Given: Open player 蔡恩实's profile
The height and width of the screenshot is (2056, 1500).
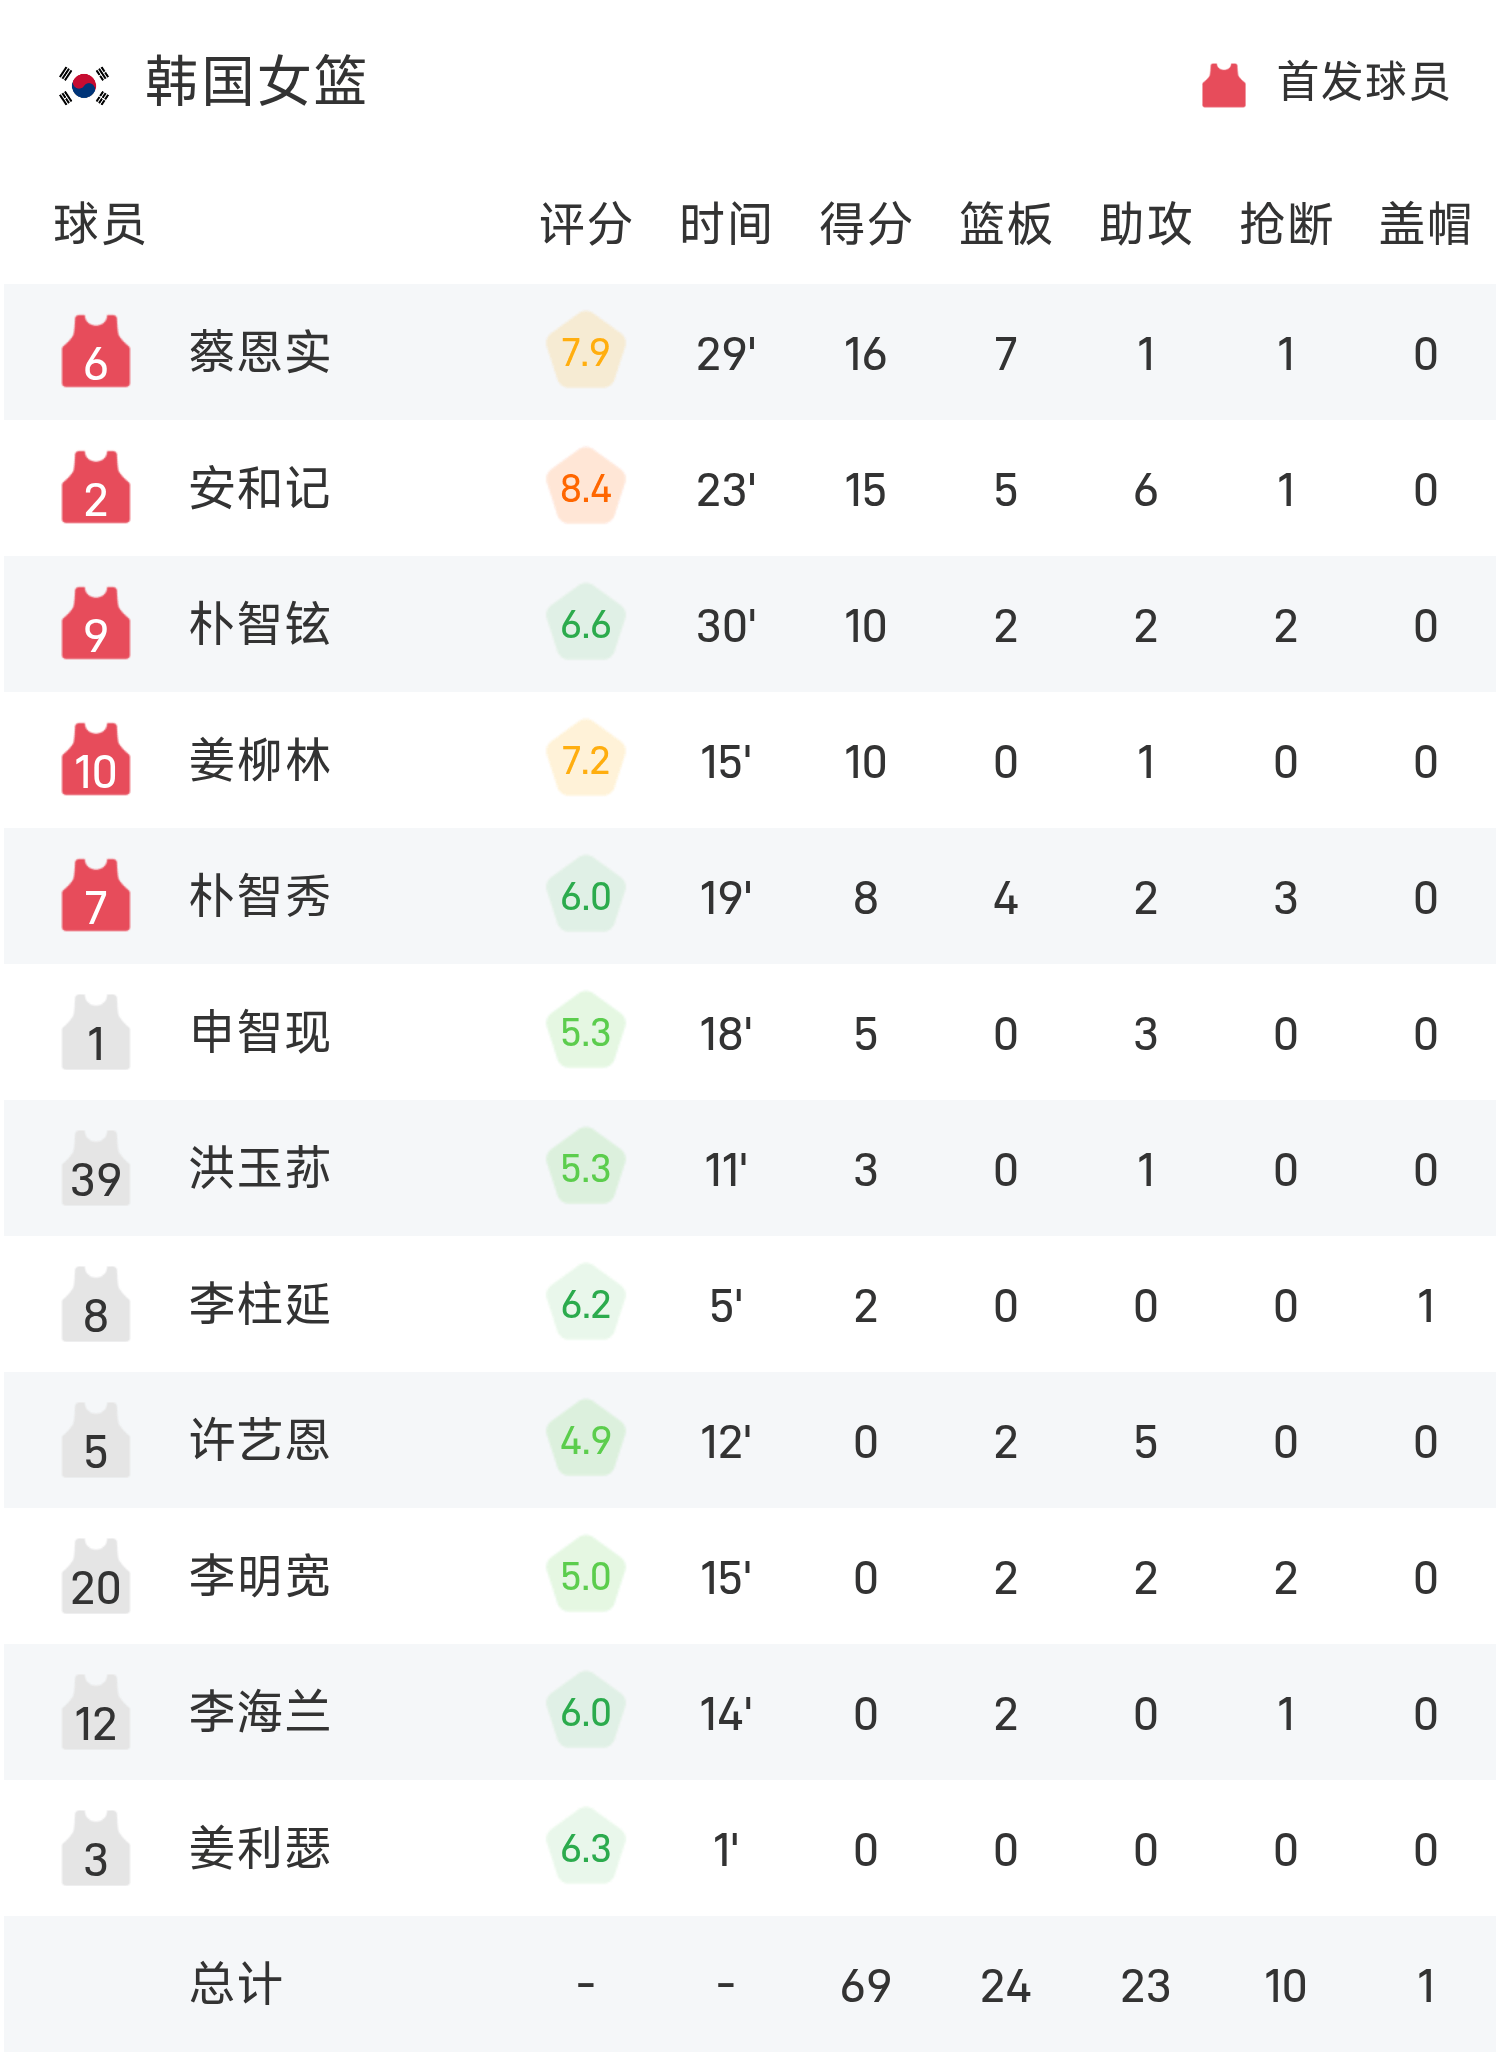Looking at the screenshot, I should (x=260, y=352).
